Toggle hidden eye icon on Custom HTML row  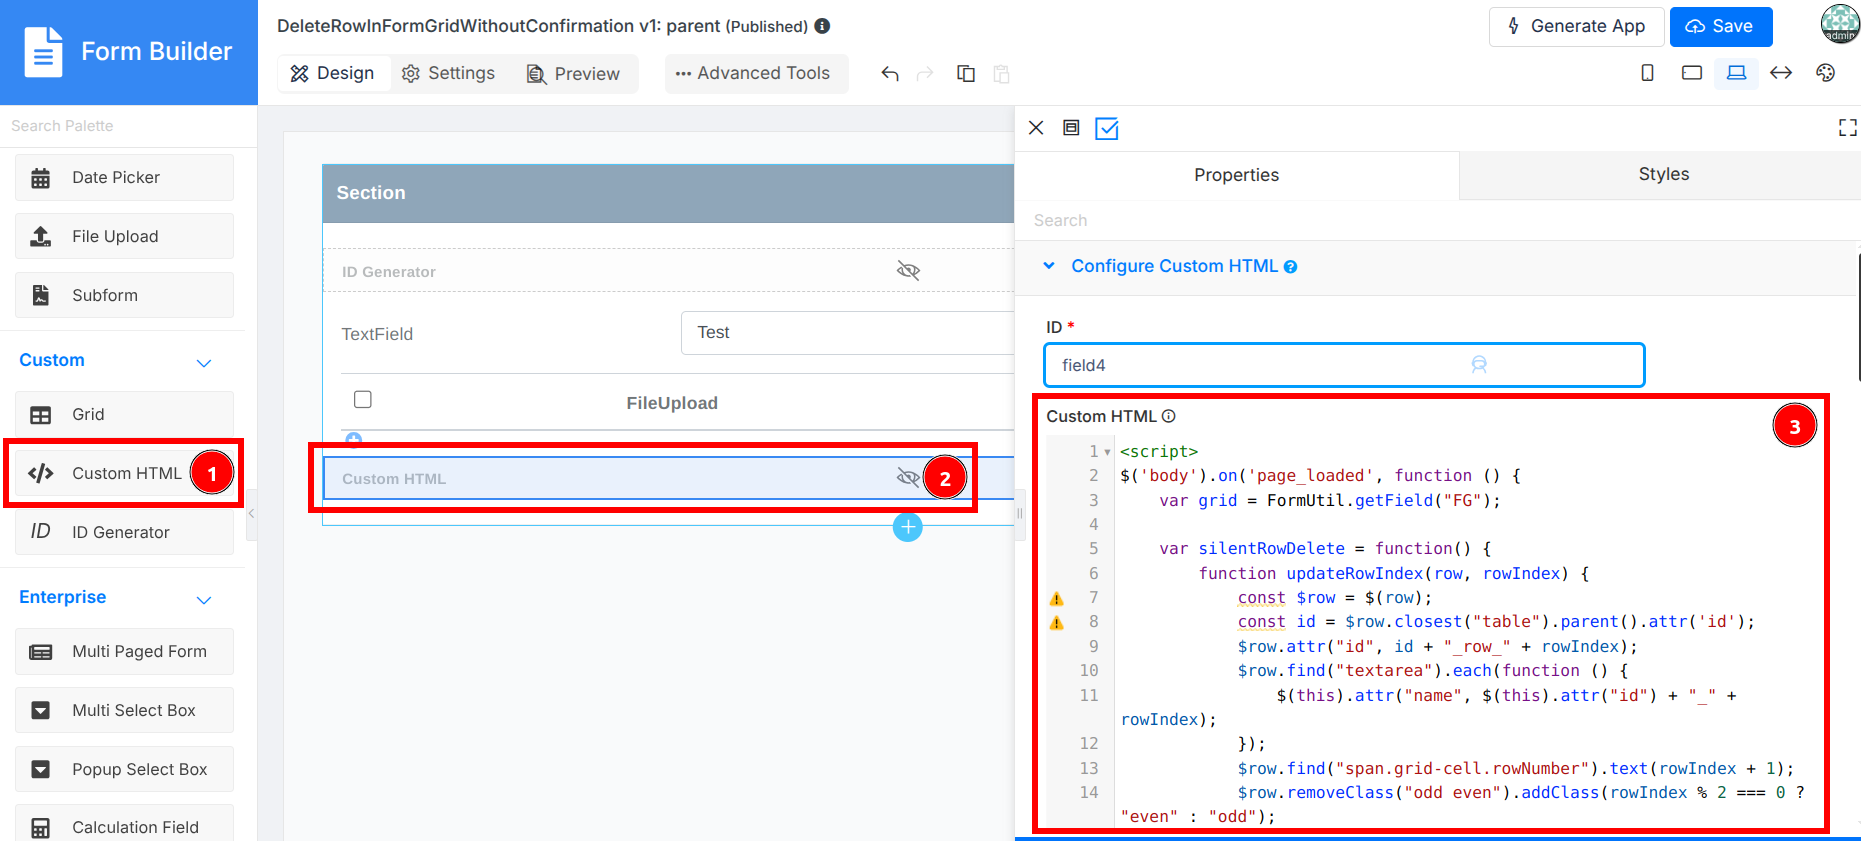908,478
